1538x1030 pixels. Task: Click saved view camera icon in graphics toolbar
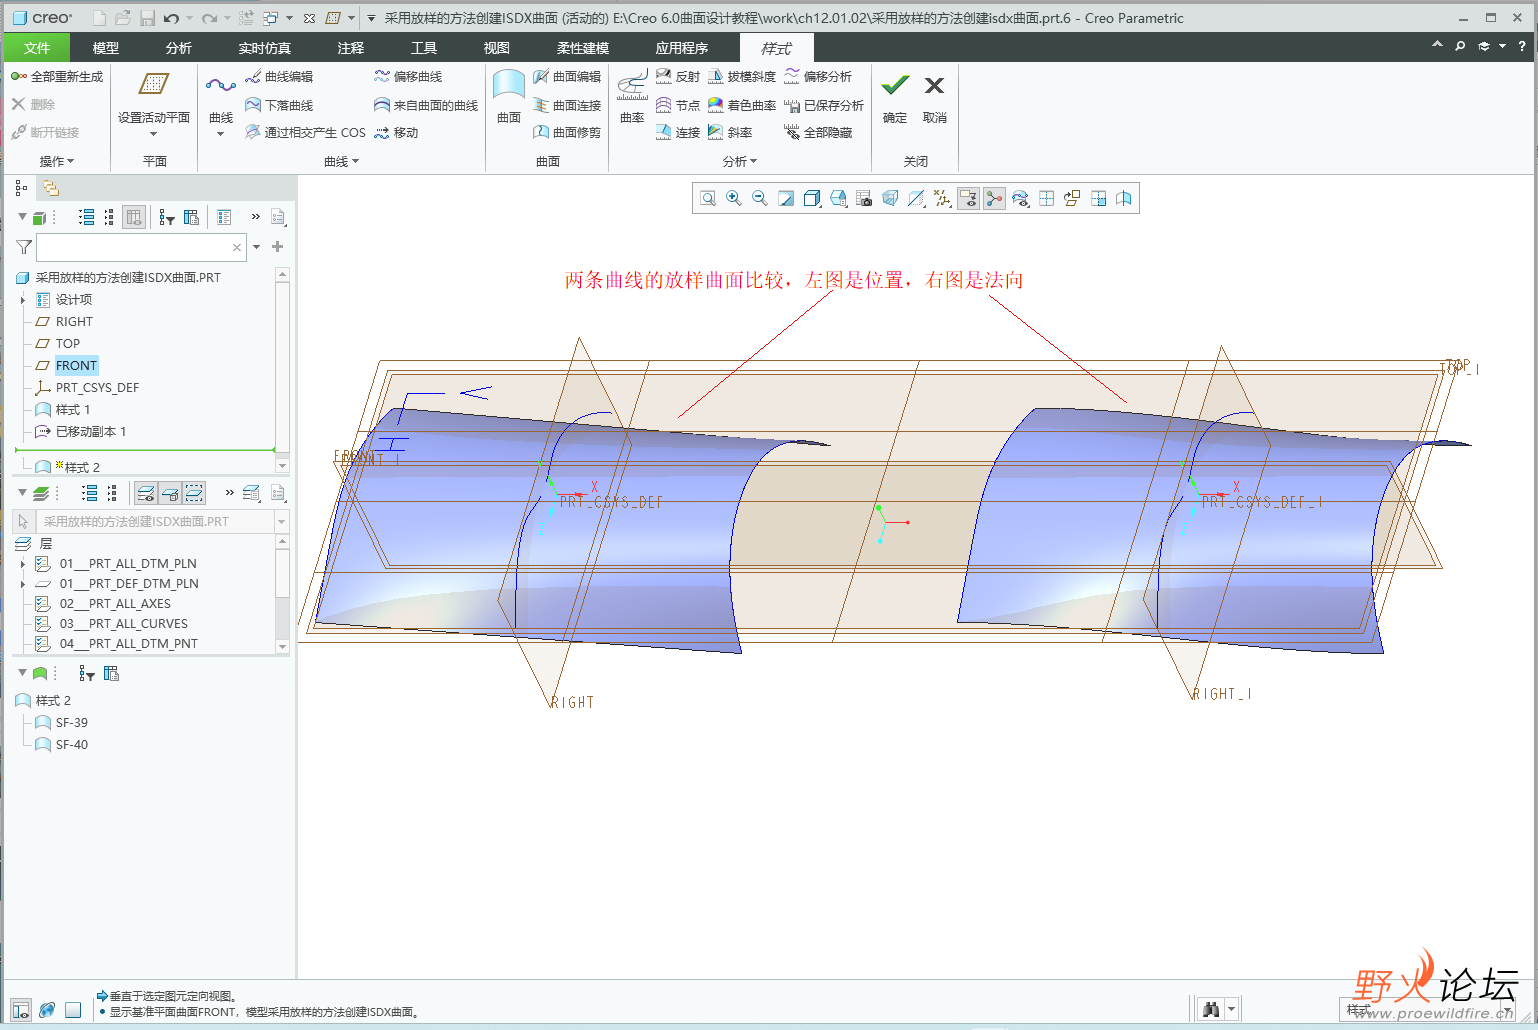pyautogui.click(x=864, y=199)
